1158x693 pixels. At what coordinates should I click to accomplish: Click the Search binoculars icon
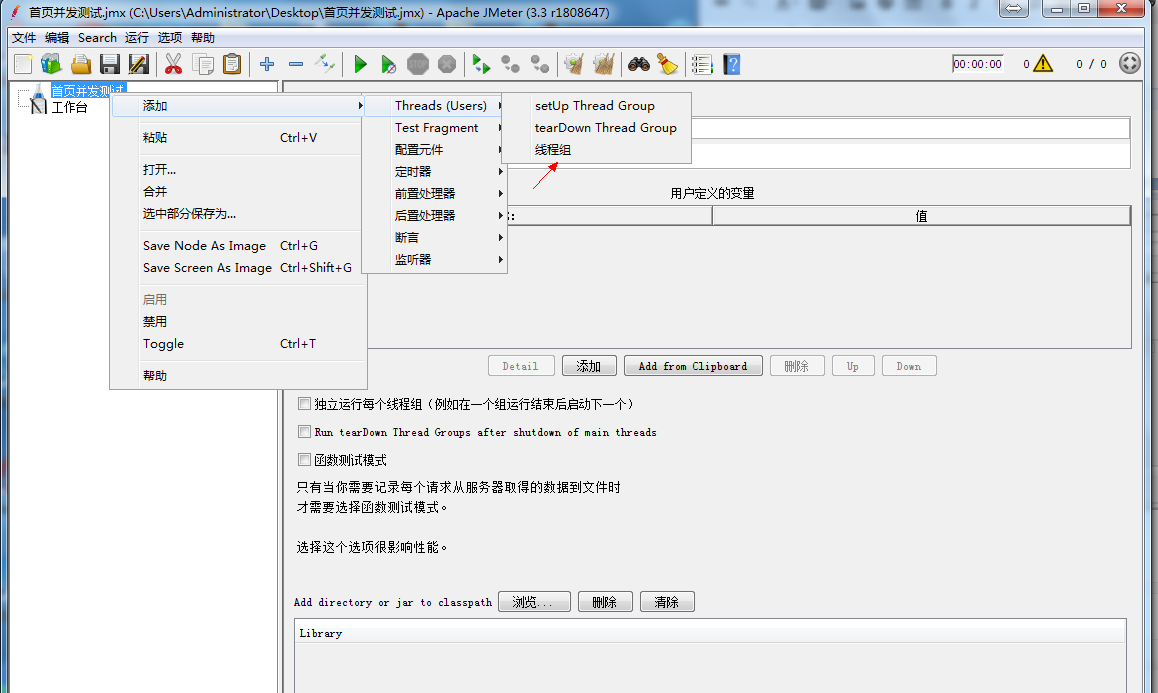click(639, 64)
